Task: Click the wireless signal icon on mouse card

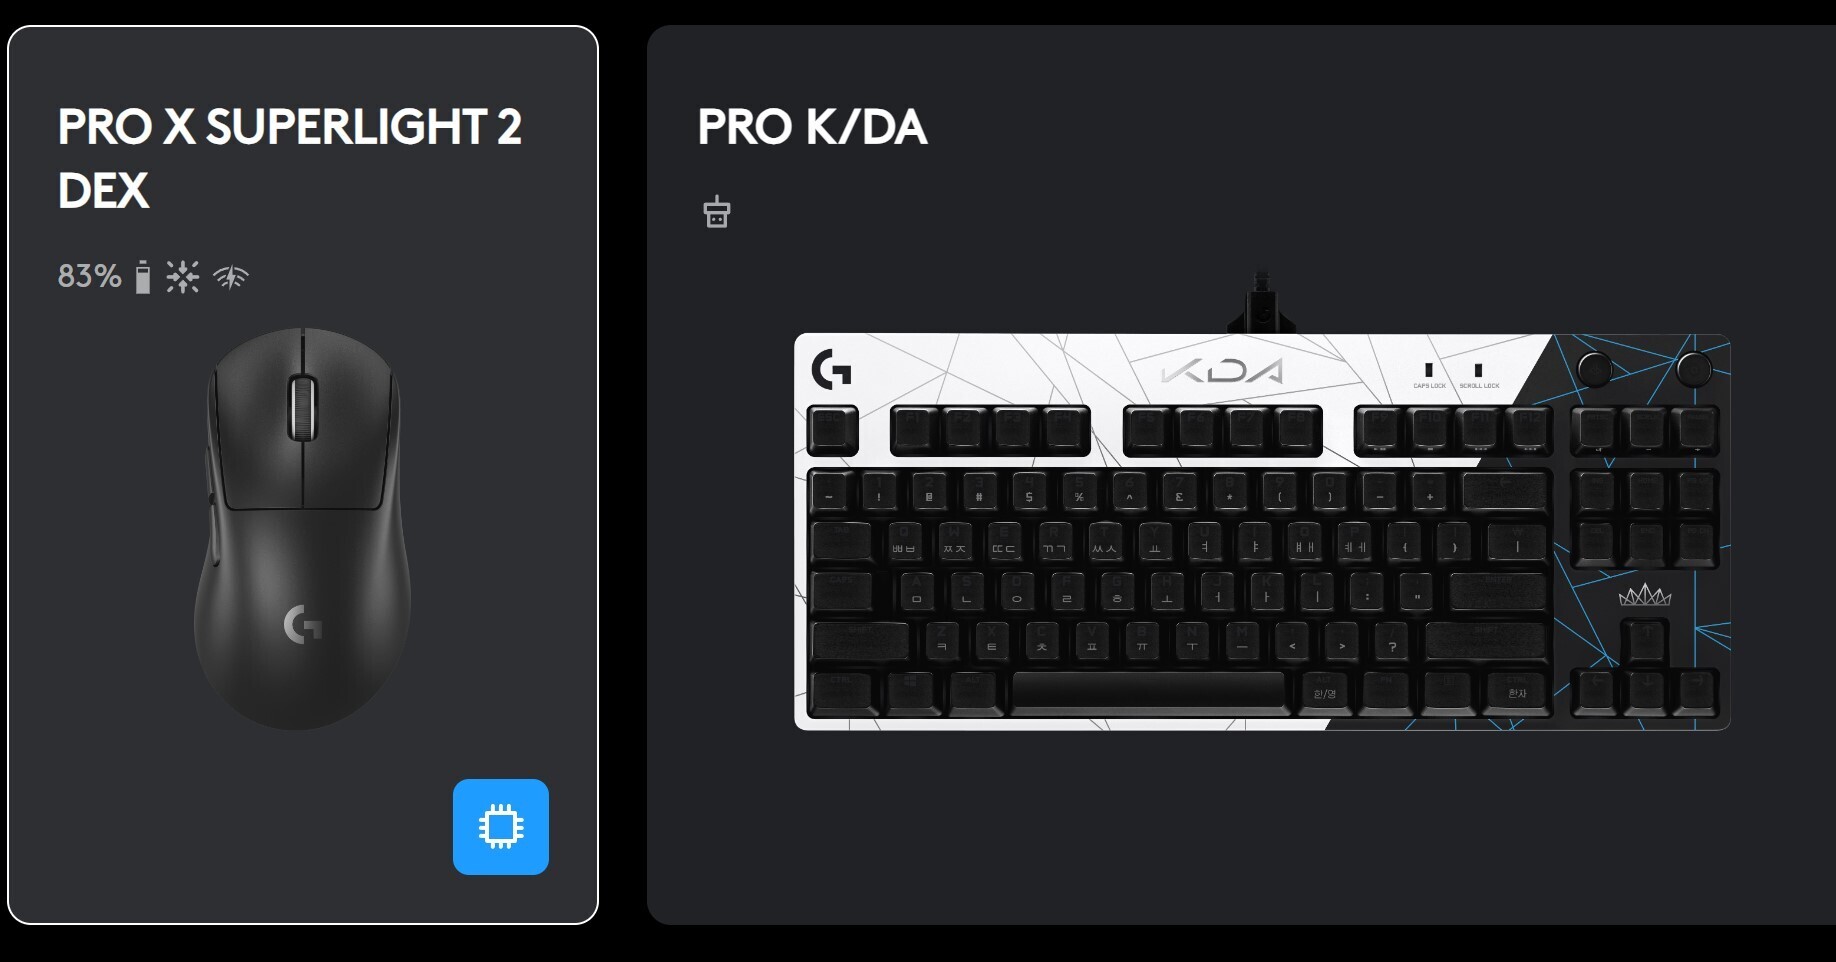Action: (231, 277)
